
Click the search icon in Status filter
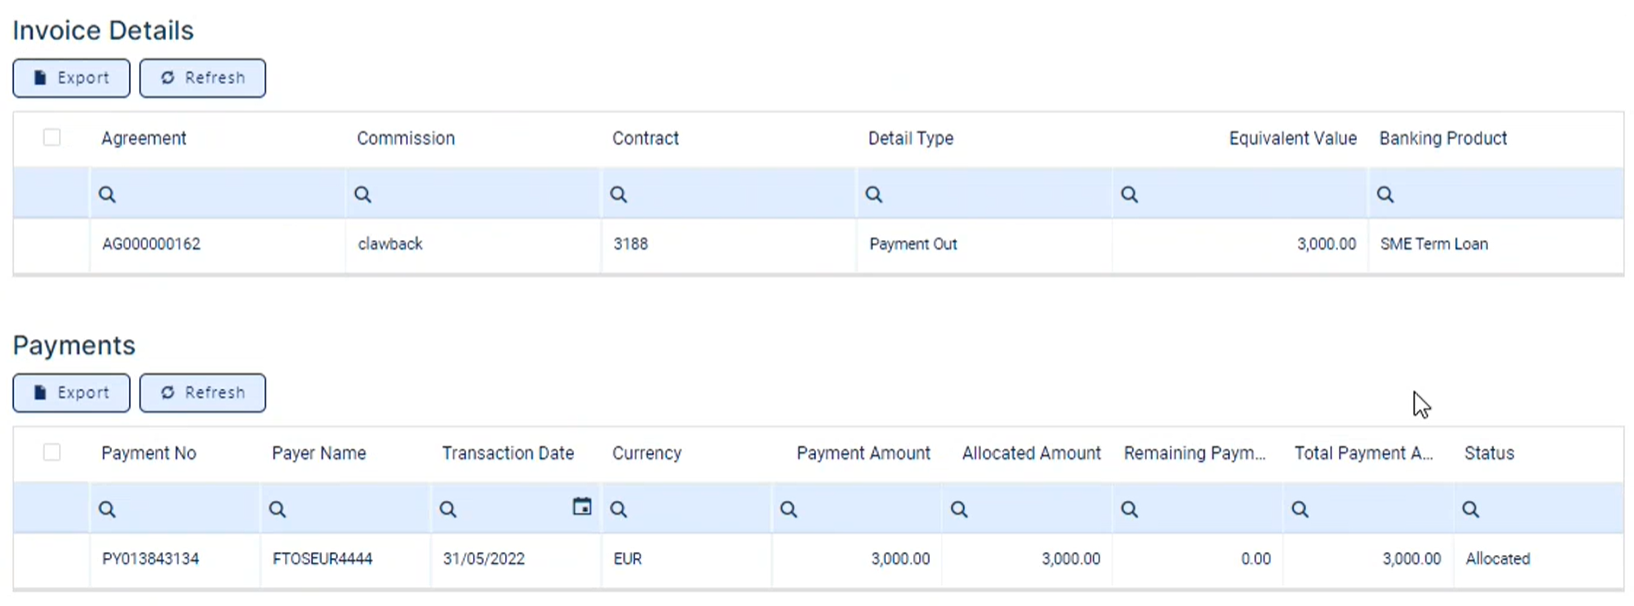[x=1470, y=510]
